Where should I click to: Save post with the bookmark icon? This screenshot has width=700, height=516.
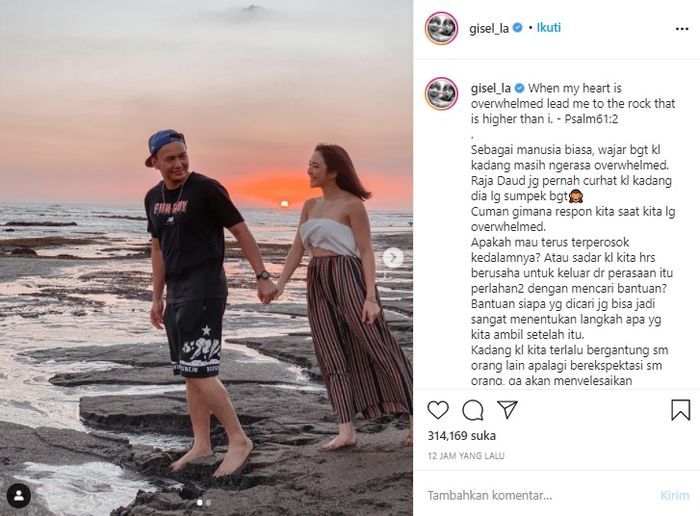point(680,409)
